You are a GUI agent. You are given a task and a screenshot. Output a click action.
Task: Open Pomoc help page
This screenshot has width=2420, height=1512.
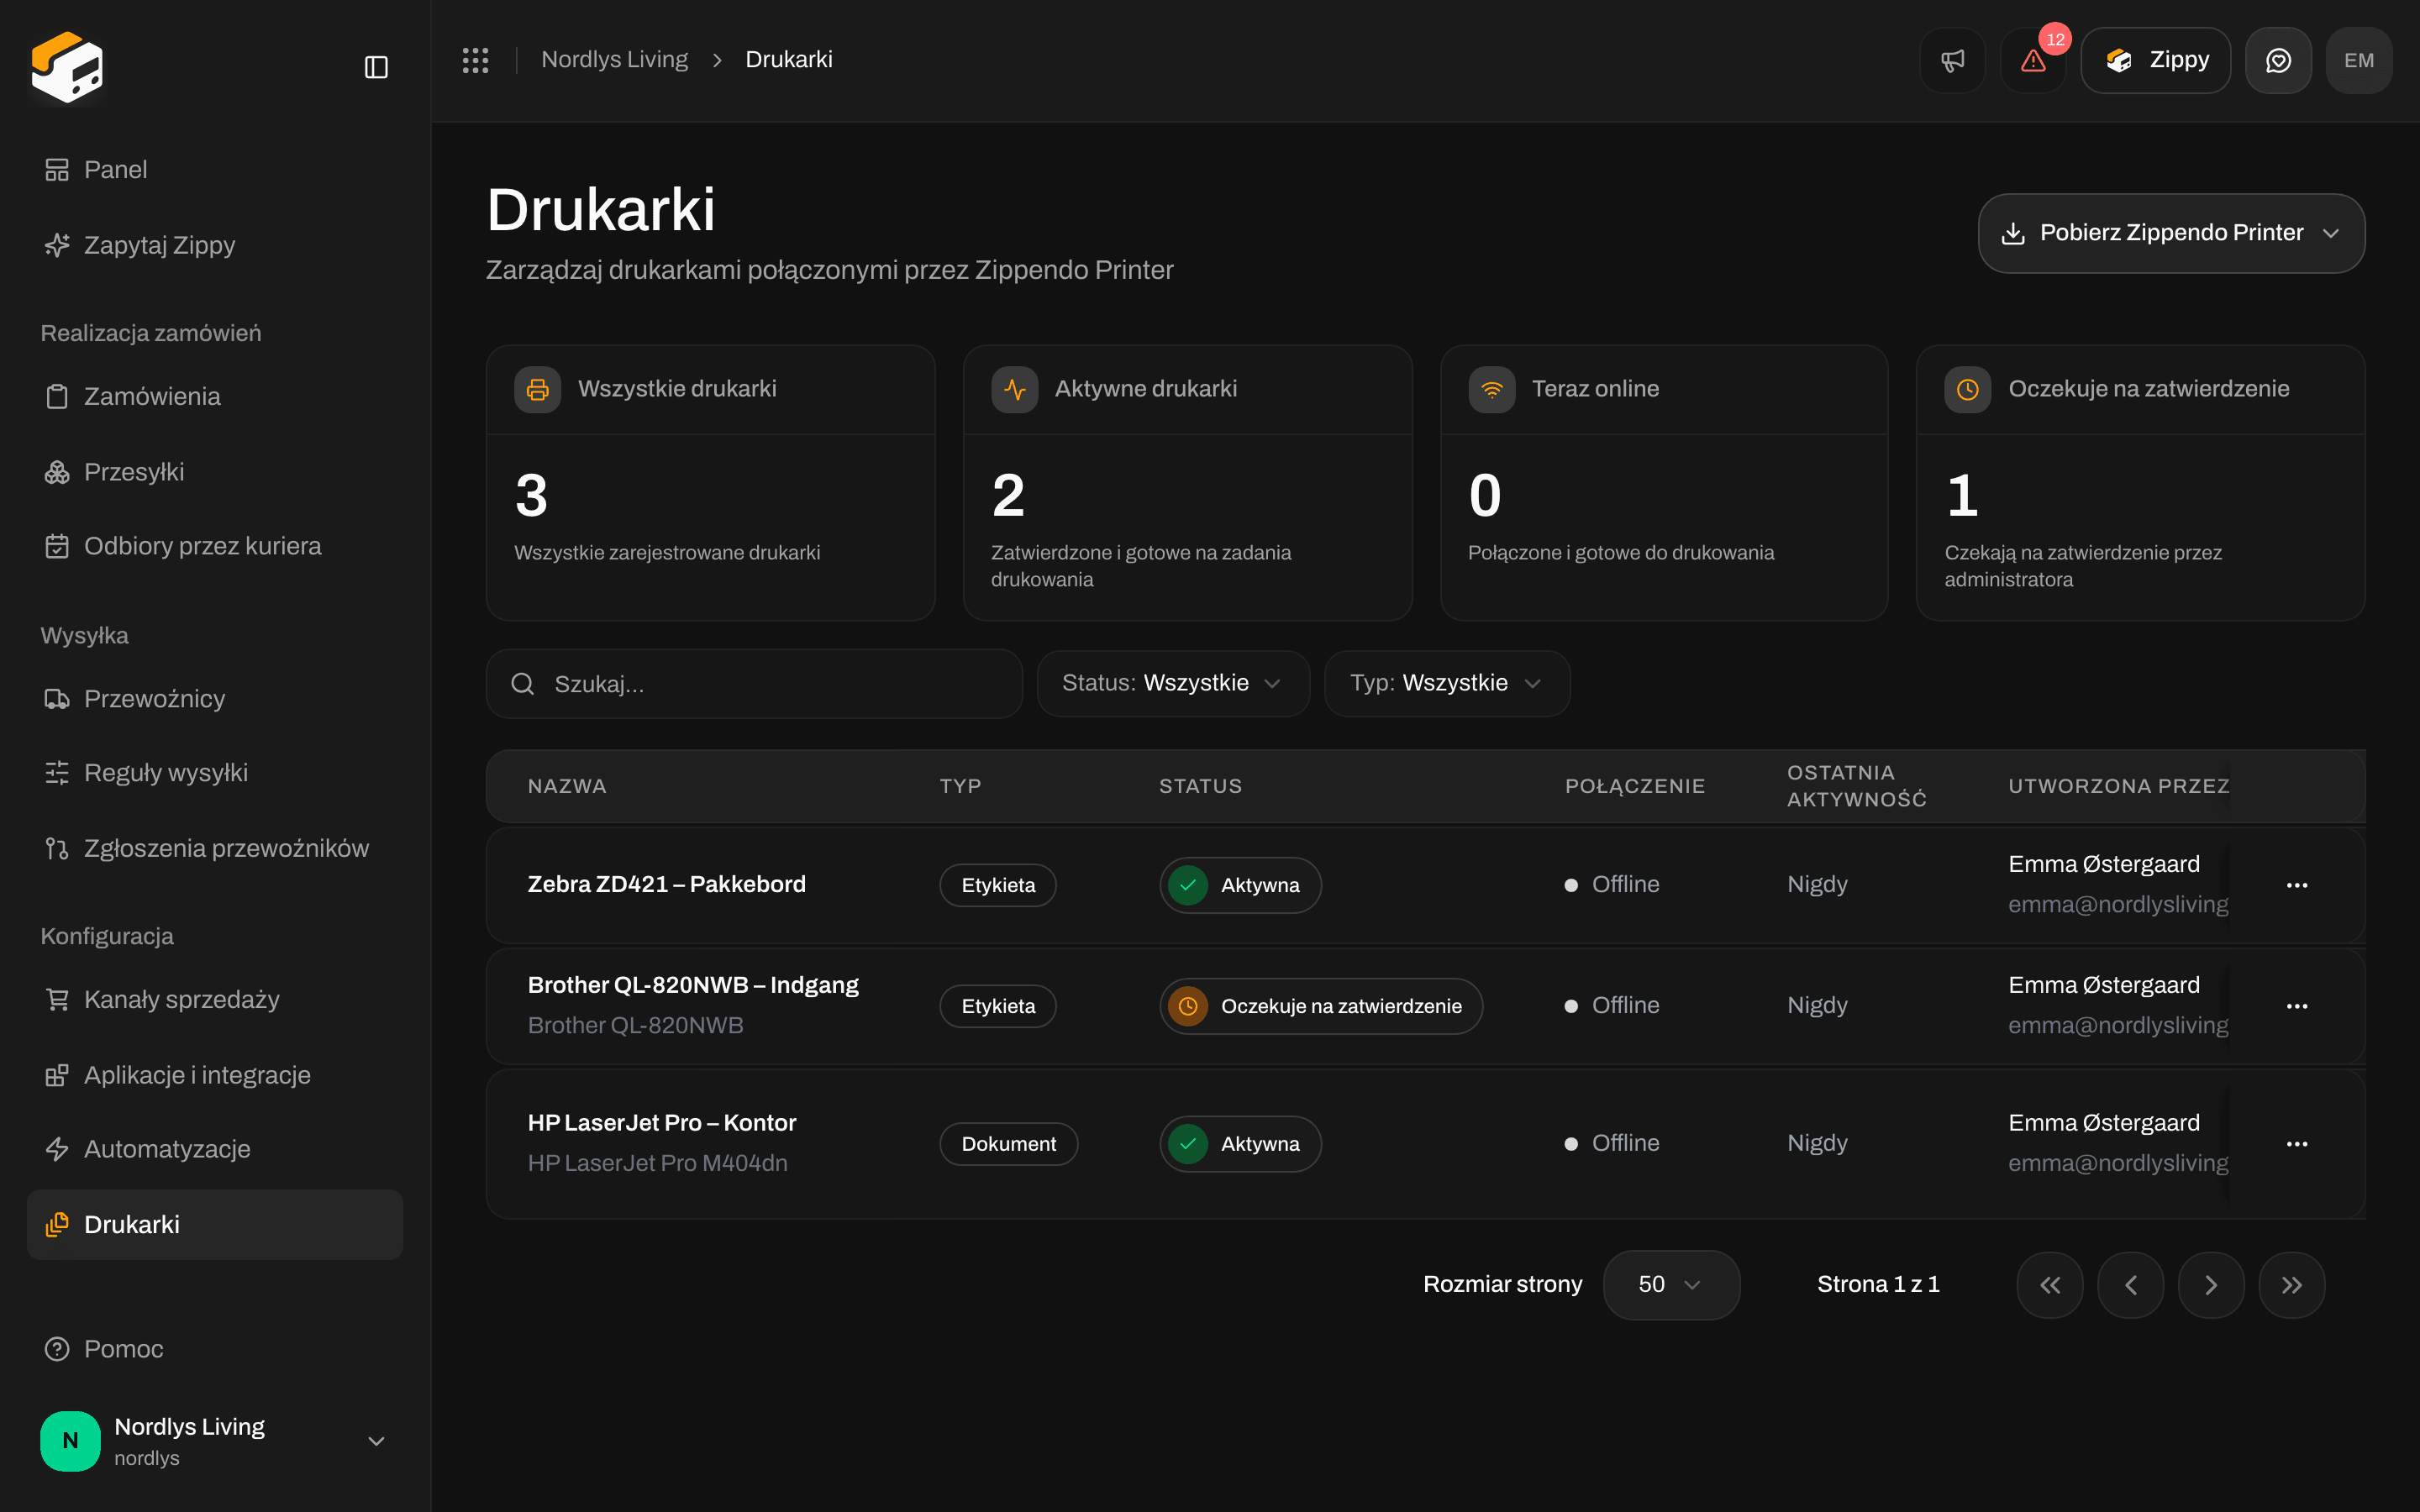pyautogui.click(x=215, y=1349)
